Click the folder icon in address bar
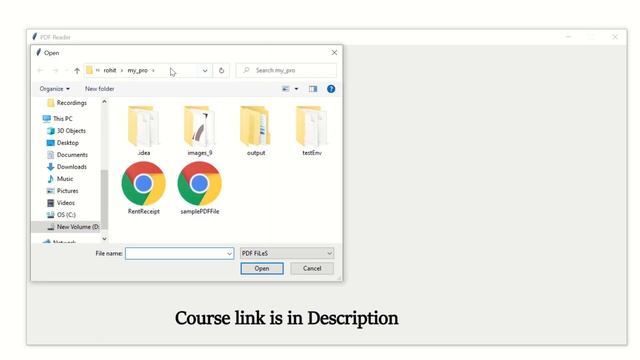 coord(89,70)
